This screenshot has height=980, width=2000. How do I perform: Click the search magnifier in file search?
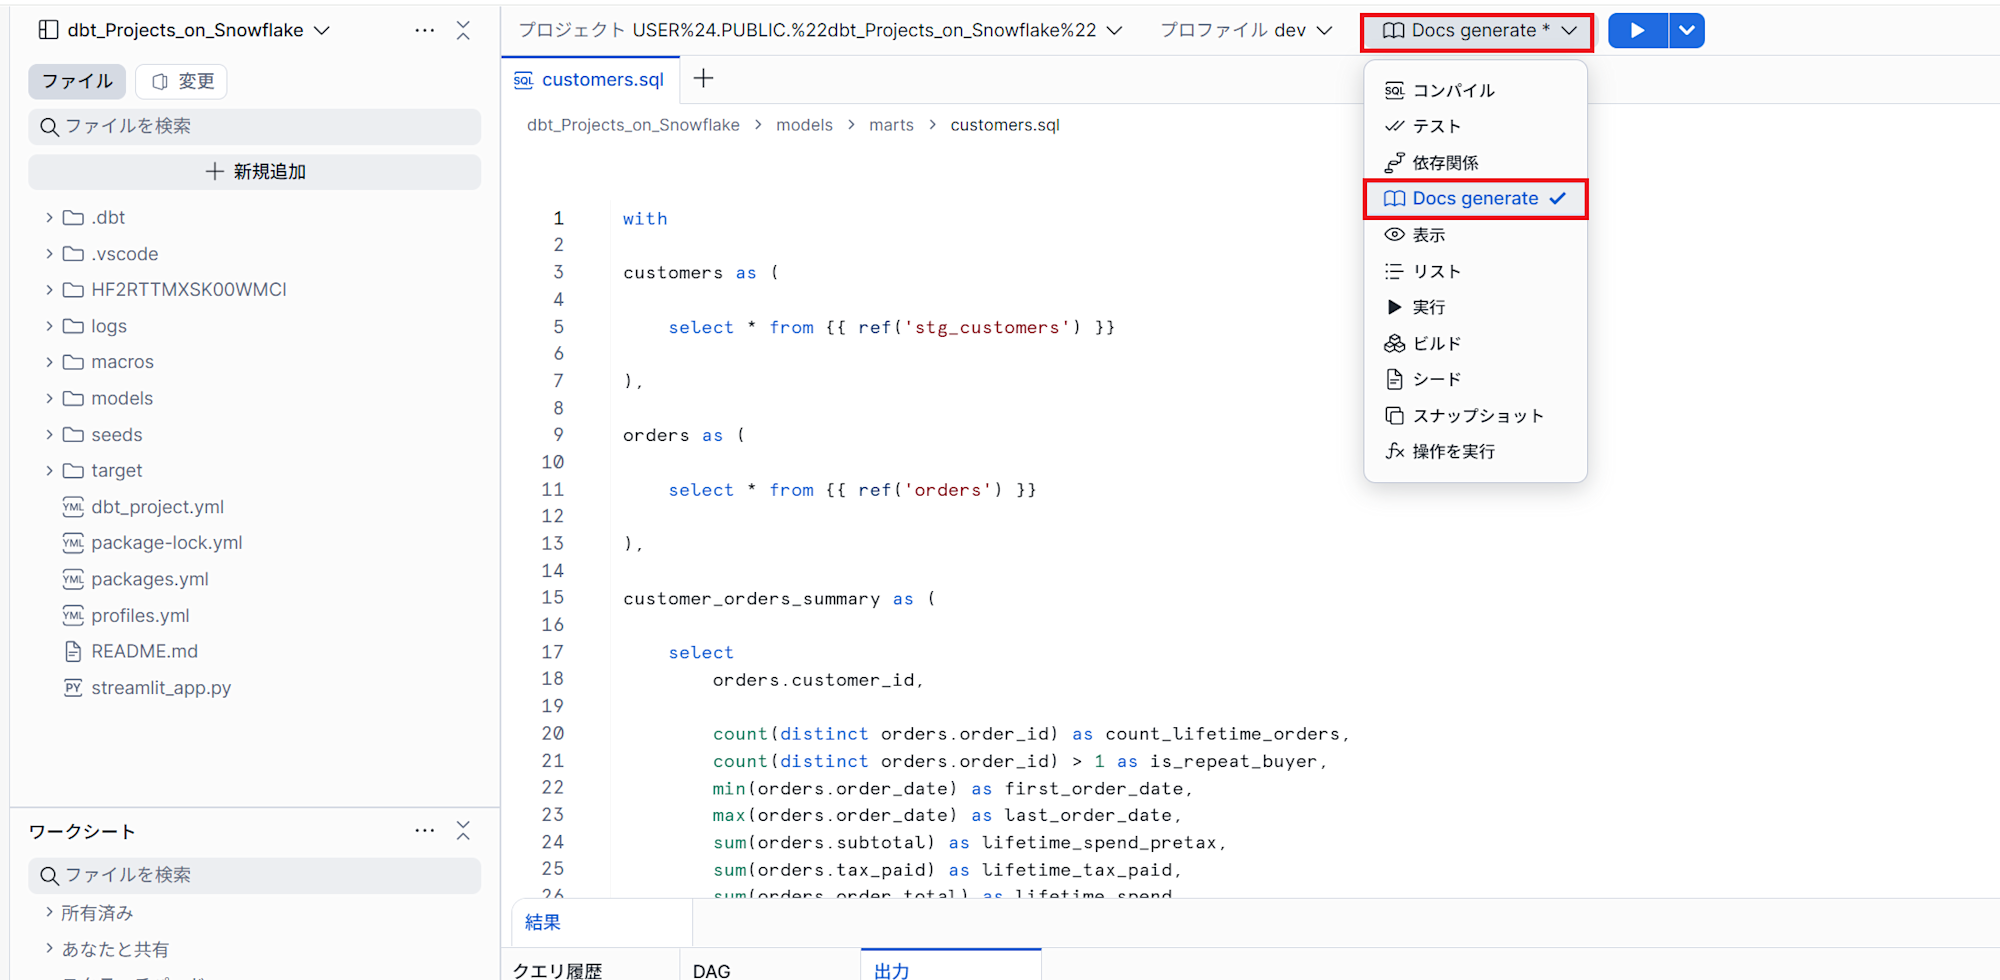(x=49, y=127)
